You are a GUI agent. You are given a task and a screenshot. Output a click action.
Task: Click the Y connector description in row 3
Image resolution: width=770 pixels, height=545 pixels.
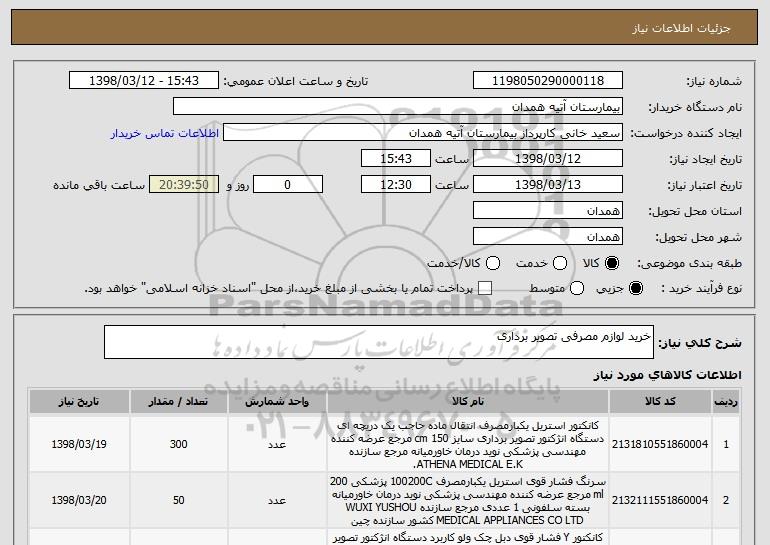pyautogui.click(x=468, y=538)
